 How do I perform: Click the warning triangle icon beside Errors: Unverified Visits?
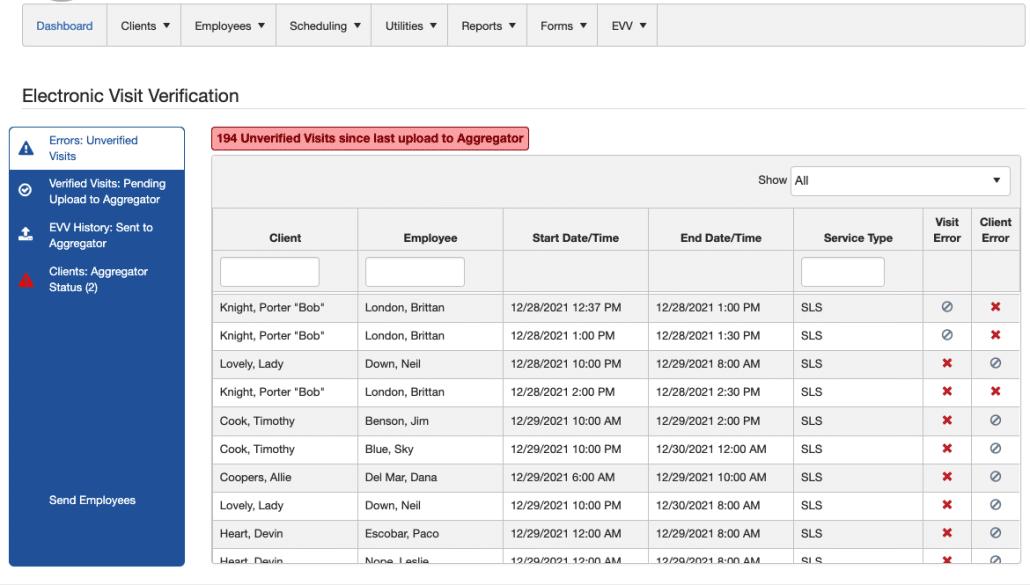coord(27,149)
